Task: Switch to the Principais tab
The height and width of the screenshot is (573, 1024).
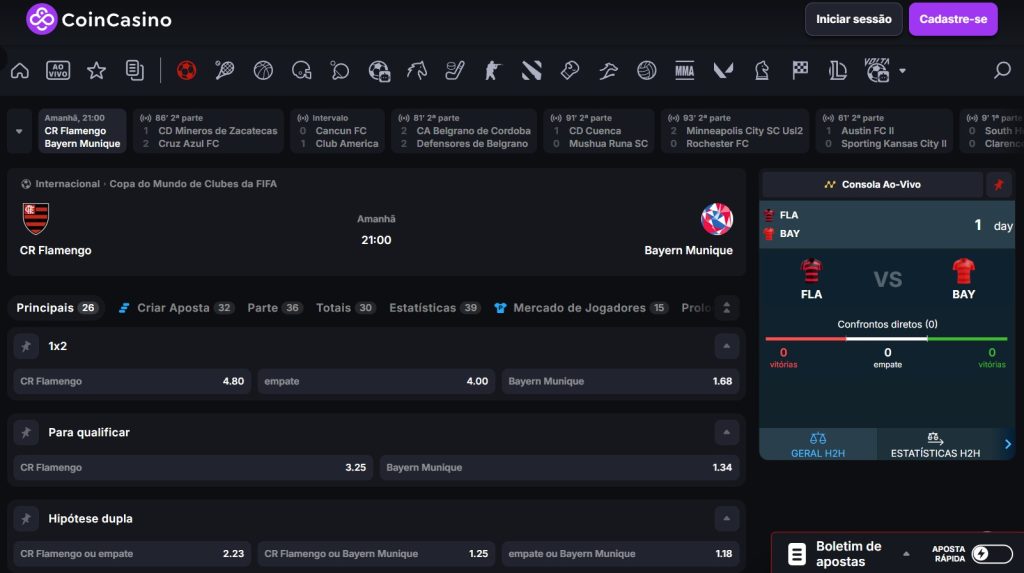Action: 57,308
